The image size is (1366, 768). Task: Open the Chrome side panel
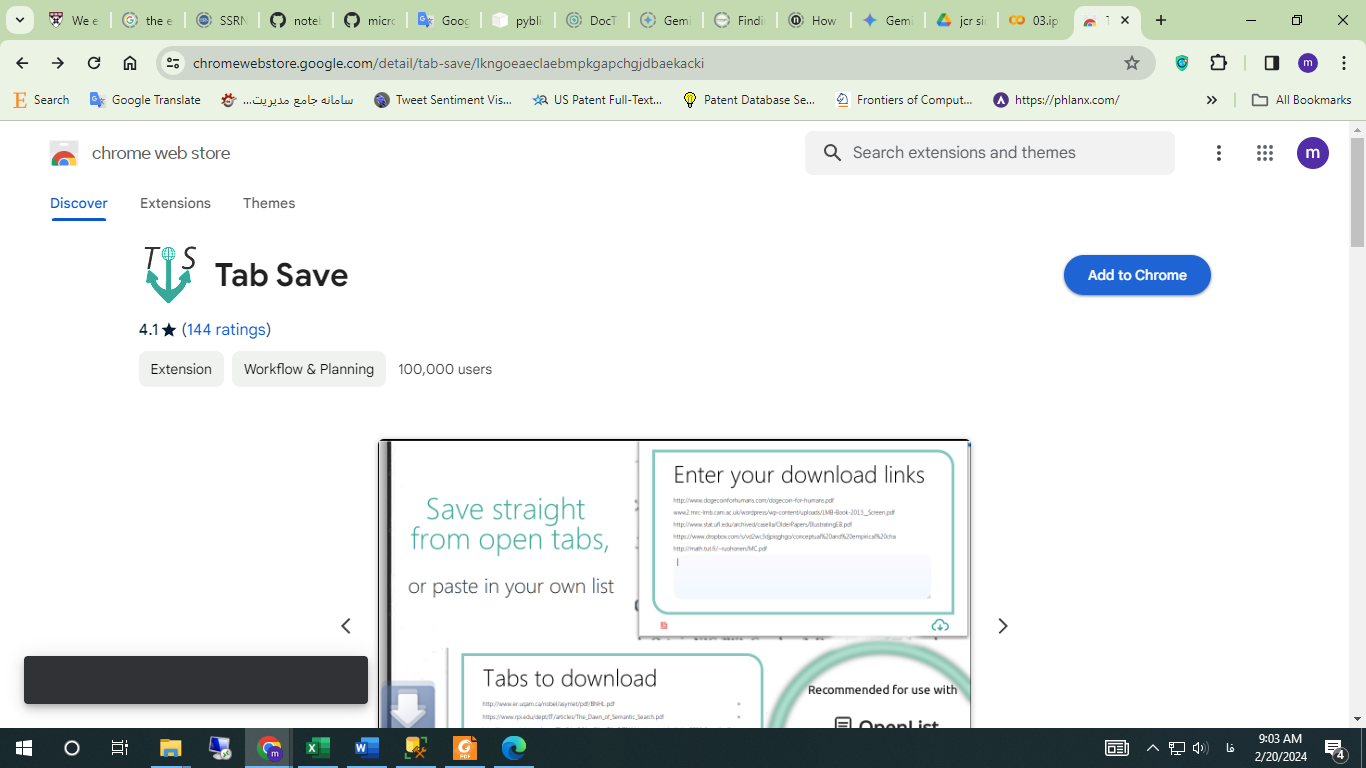1272,63
